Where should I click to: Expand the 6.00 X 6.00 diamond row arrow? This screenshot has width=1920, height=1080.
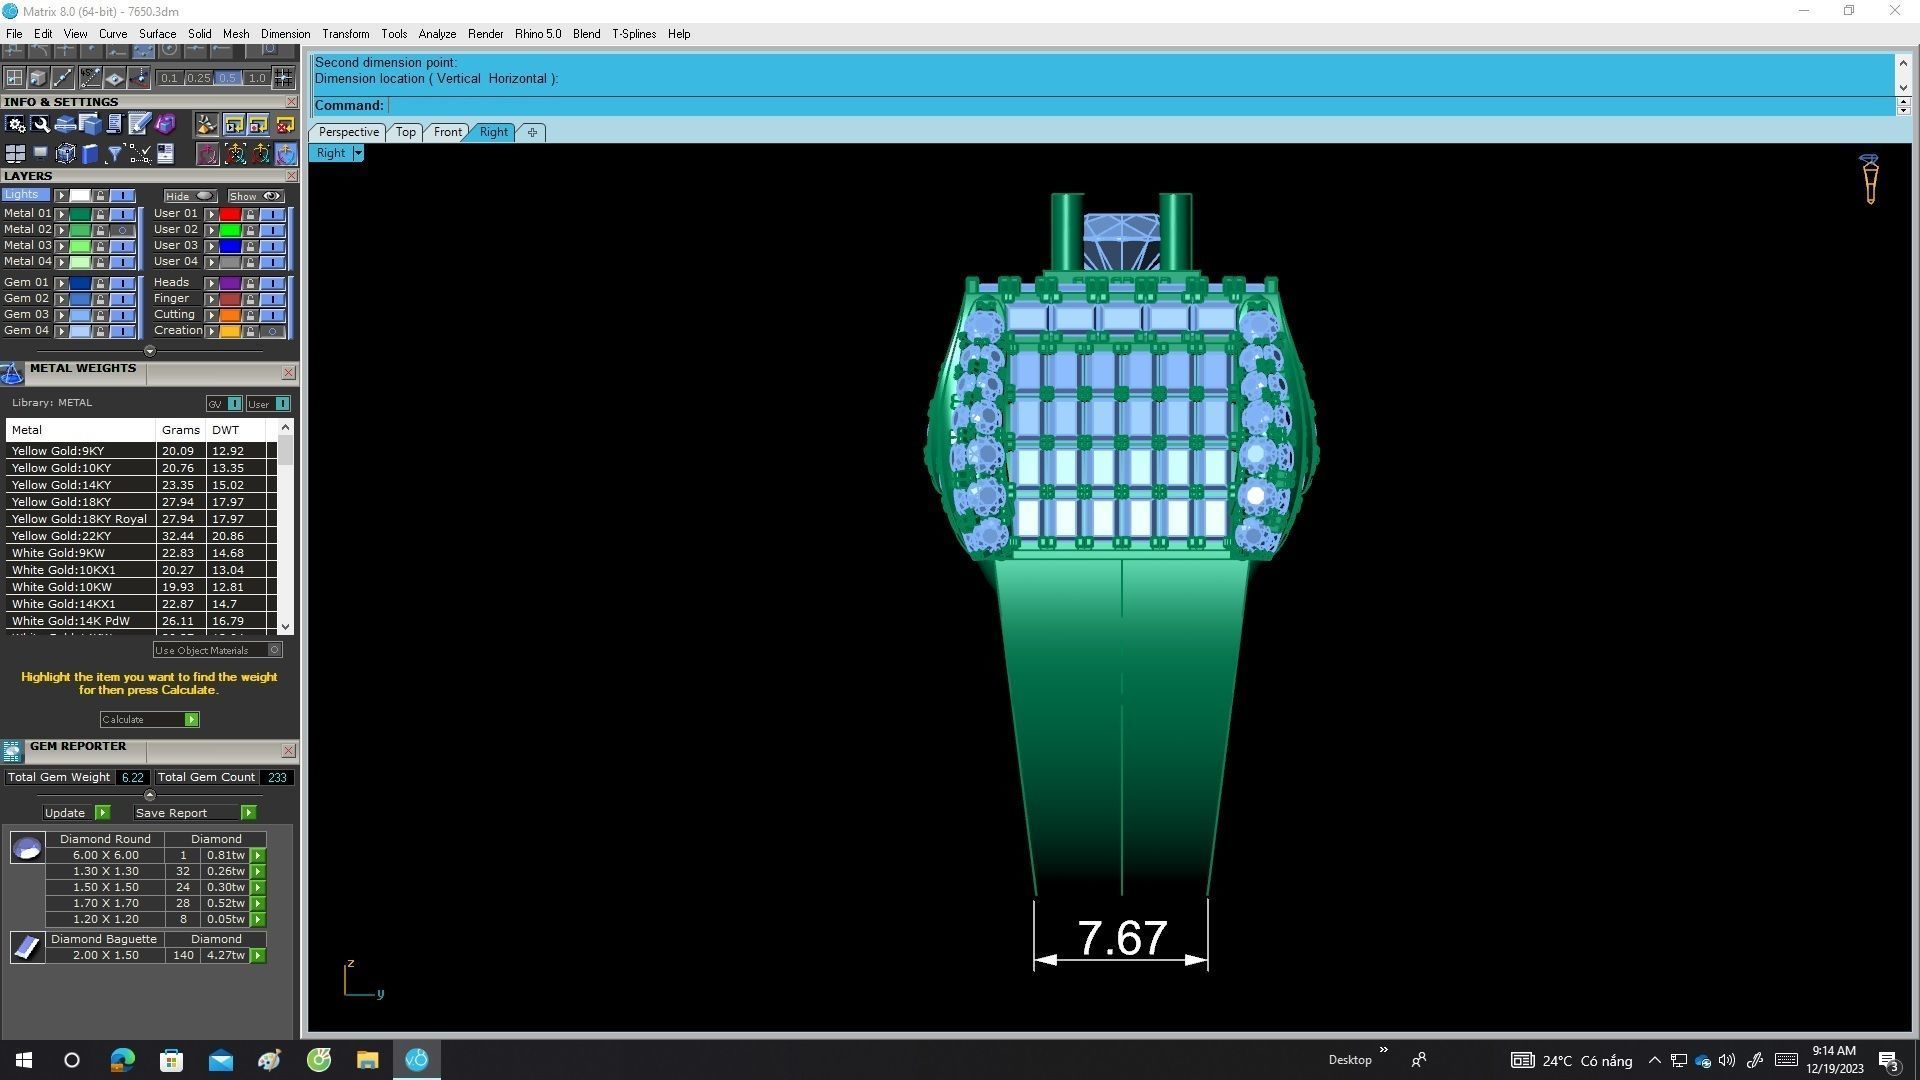point(258,856)
